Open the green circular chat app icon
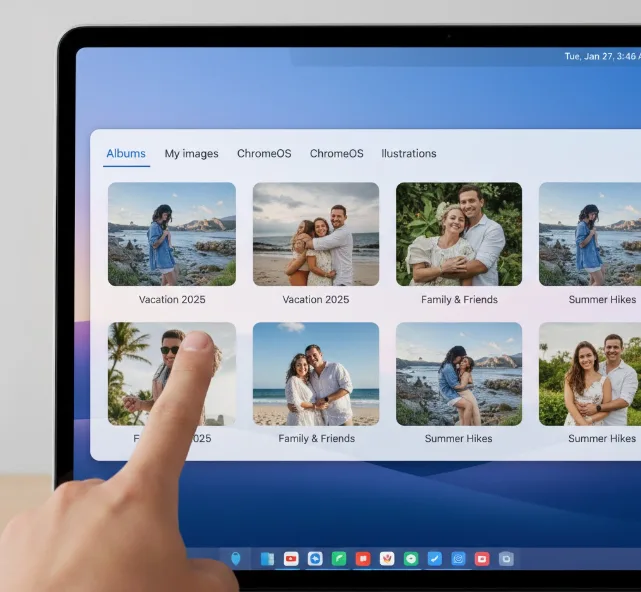This screenshot has width=641, height=592. [411, 559]
